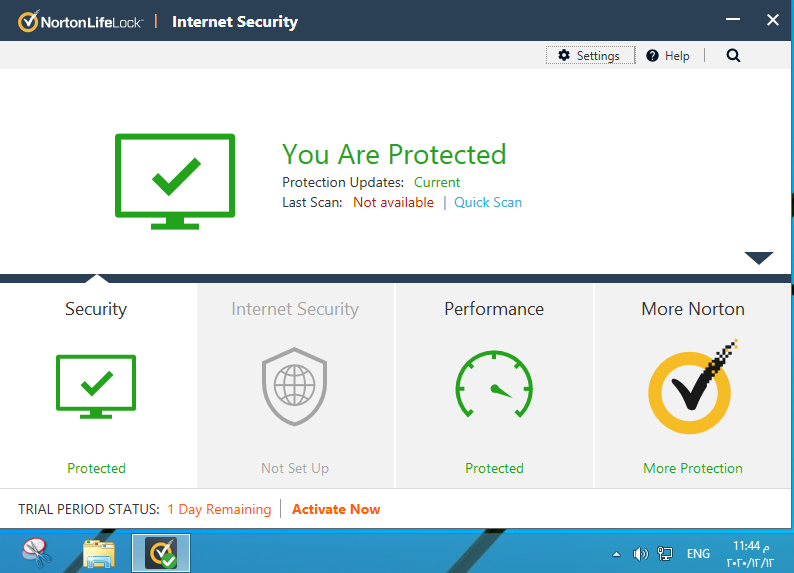Click the Performance speedometer icon
The image size is (794, 573).
click(x=494, y=385)
